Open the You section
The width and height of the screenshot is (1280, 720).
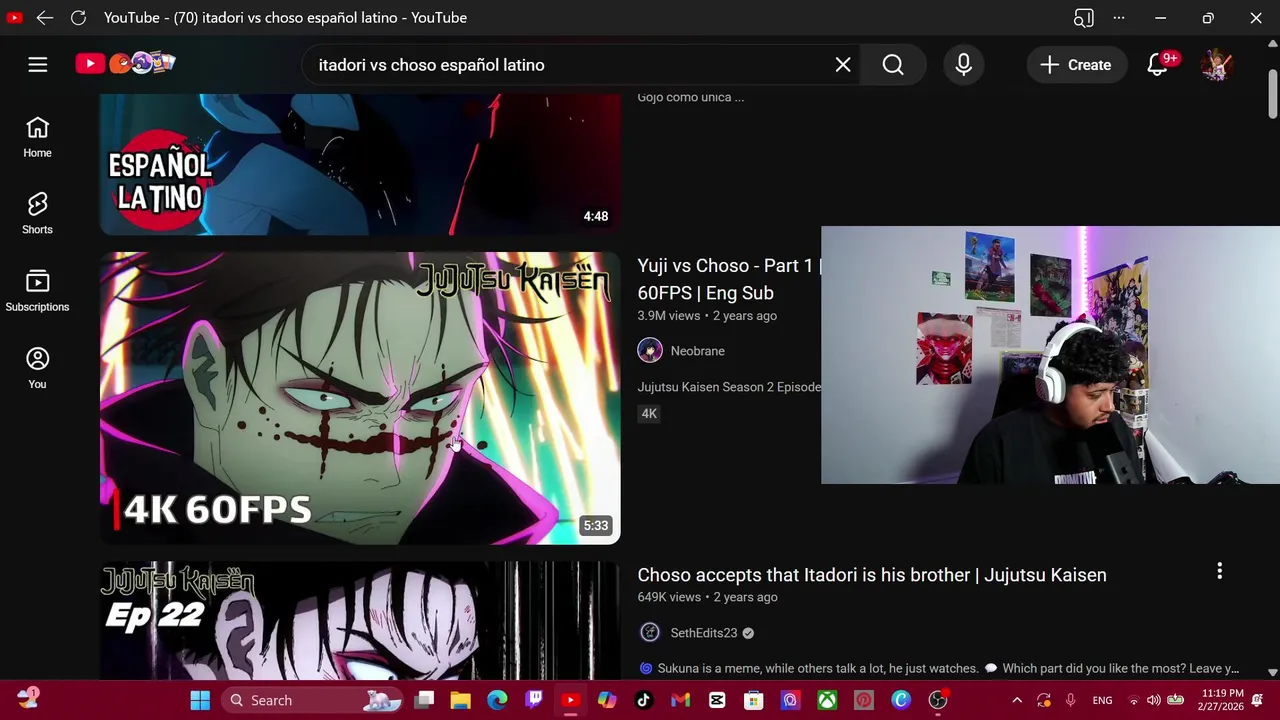pos(37,368)
